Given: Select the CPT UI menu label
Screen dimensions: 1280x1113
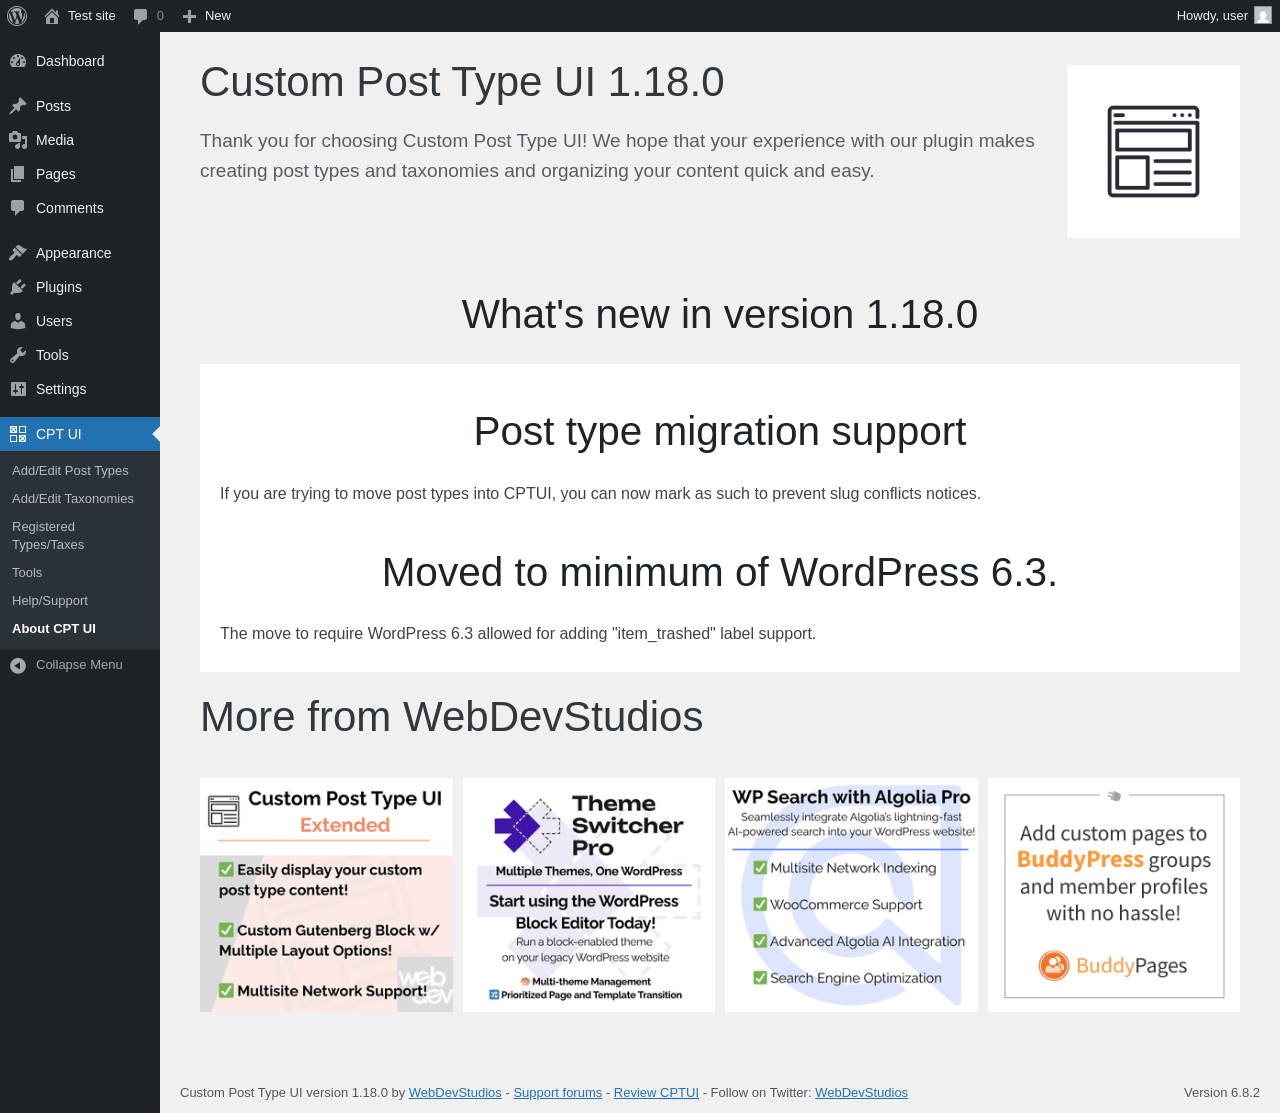Looking at the screenshot, I should (59, 434).
